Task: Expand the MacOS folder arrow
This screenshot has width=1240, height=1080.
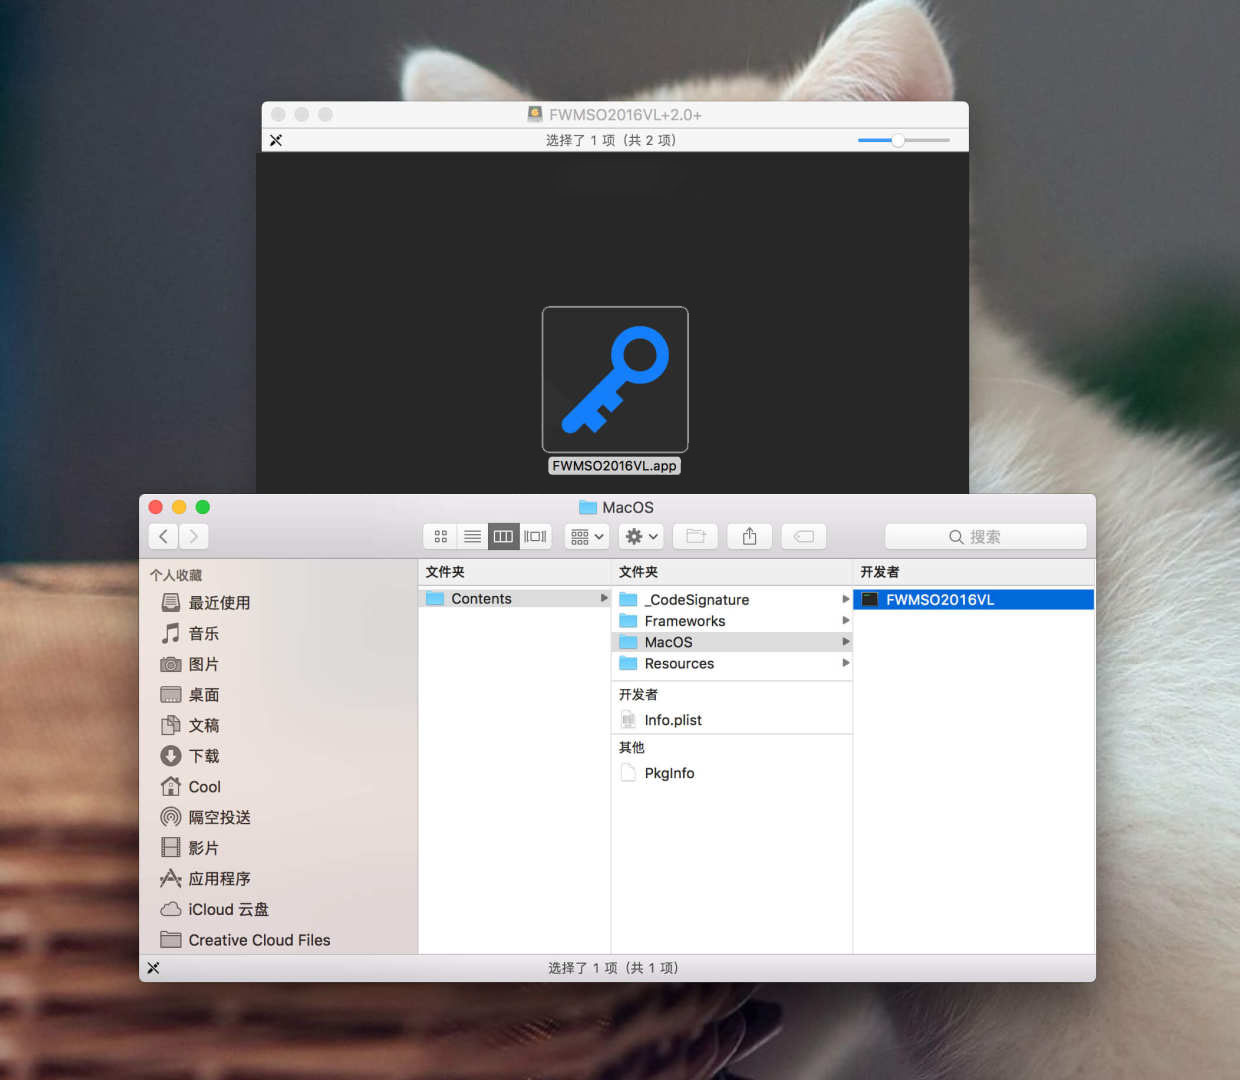Action: tap(846, 642)
